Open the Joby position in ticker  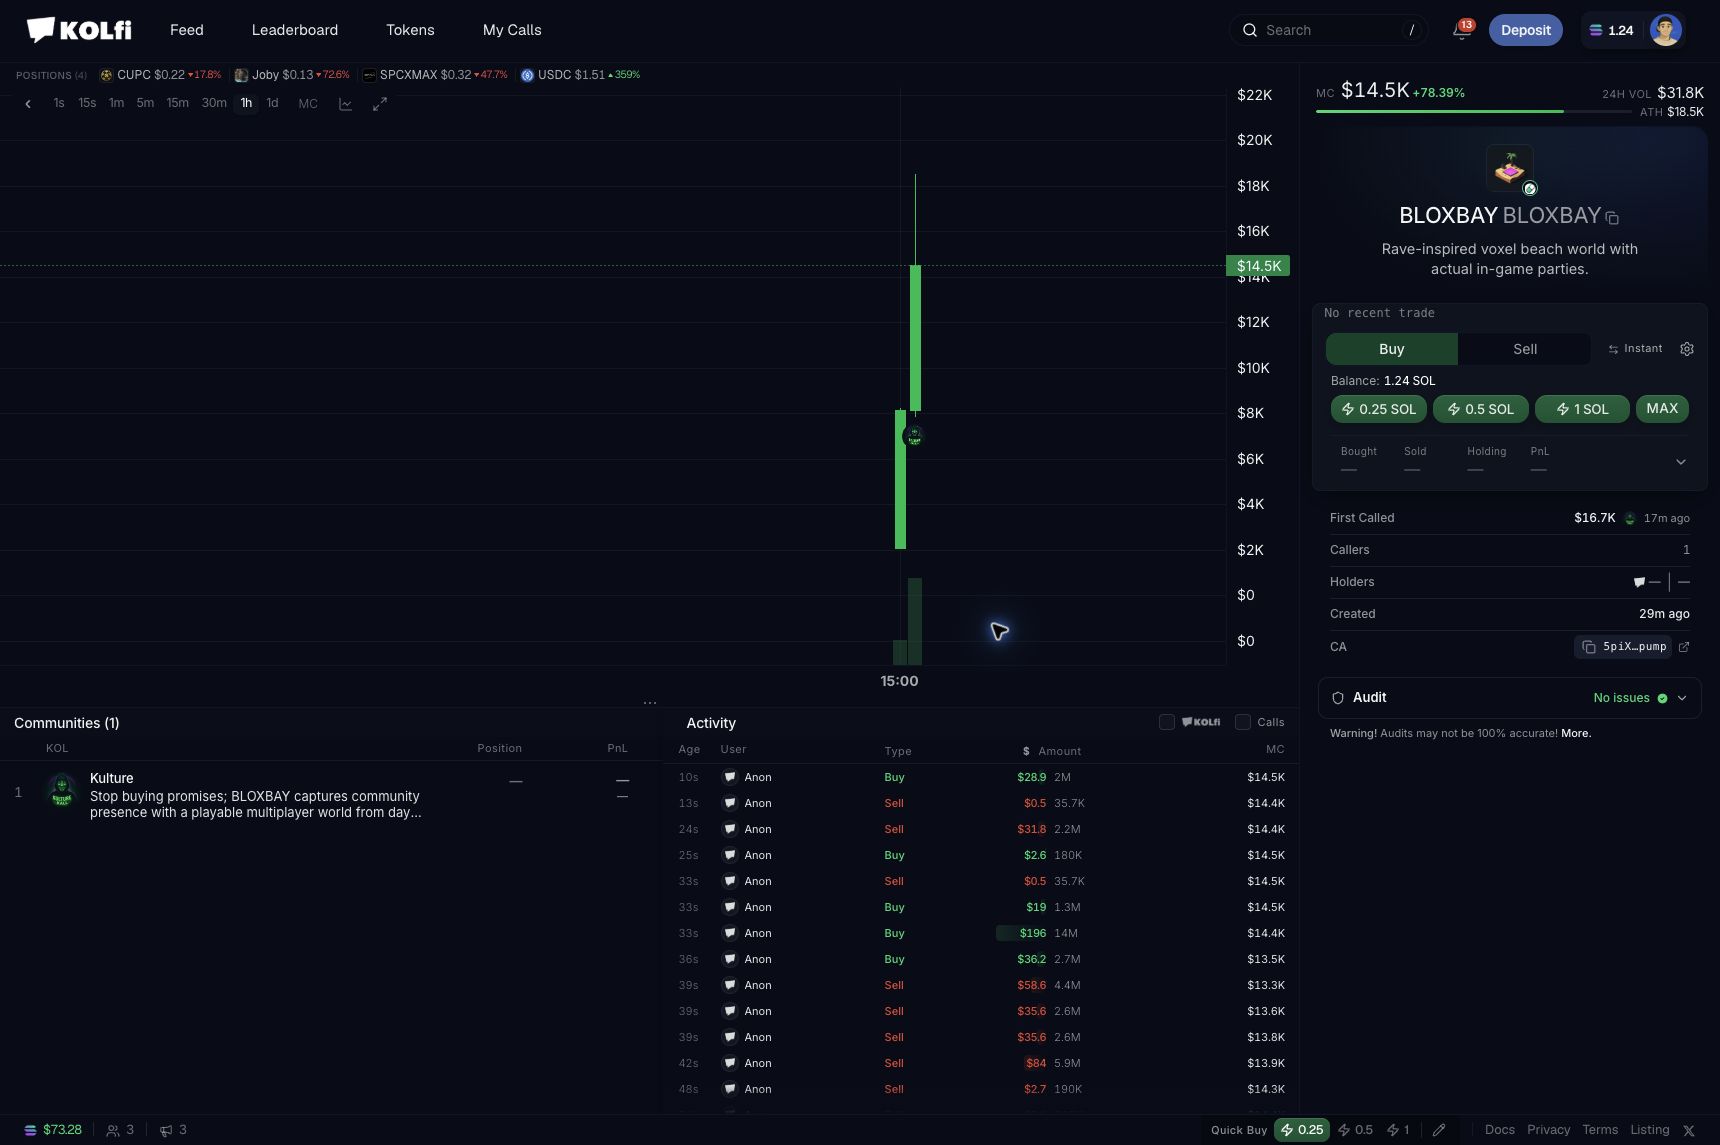click(x=292, y=75)
